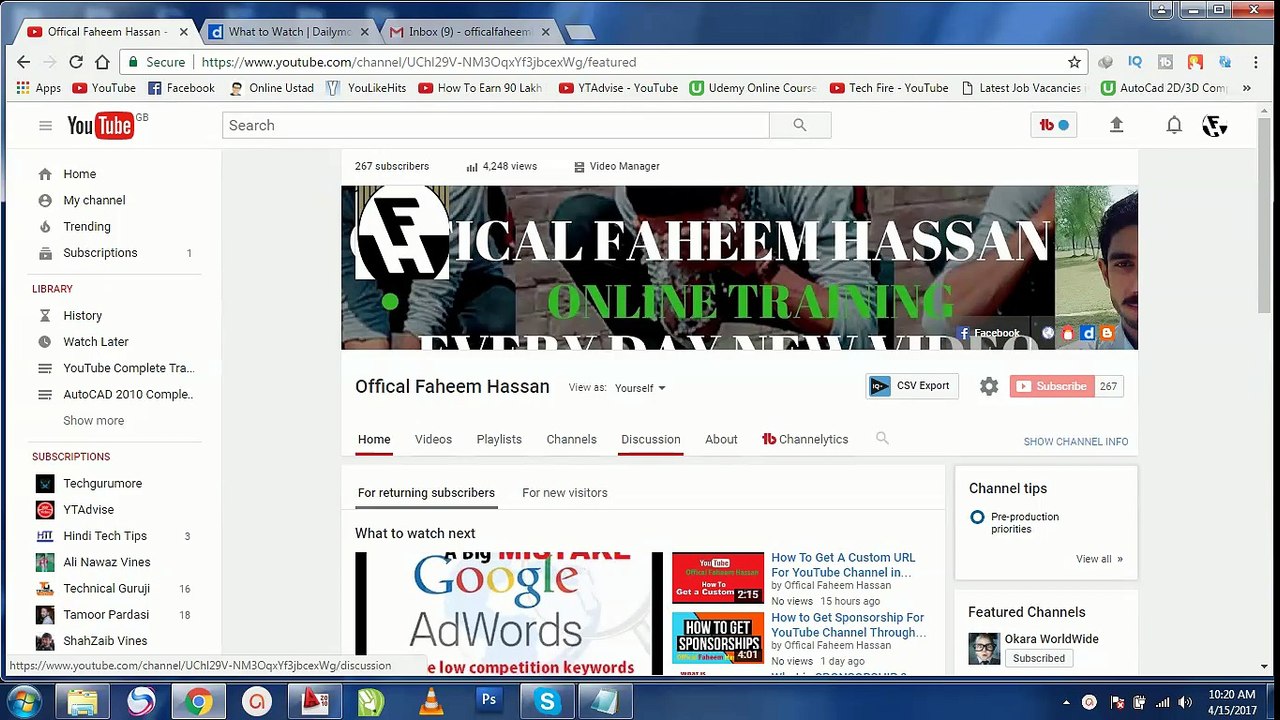The image size is (1280, 720).
Task: Open File Explorer from taskbar
Action: coord(82,702)
